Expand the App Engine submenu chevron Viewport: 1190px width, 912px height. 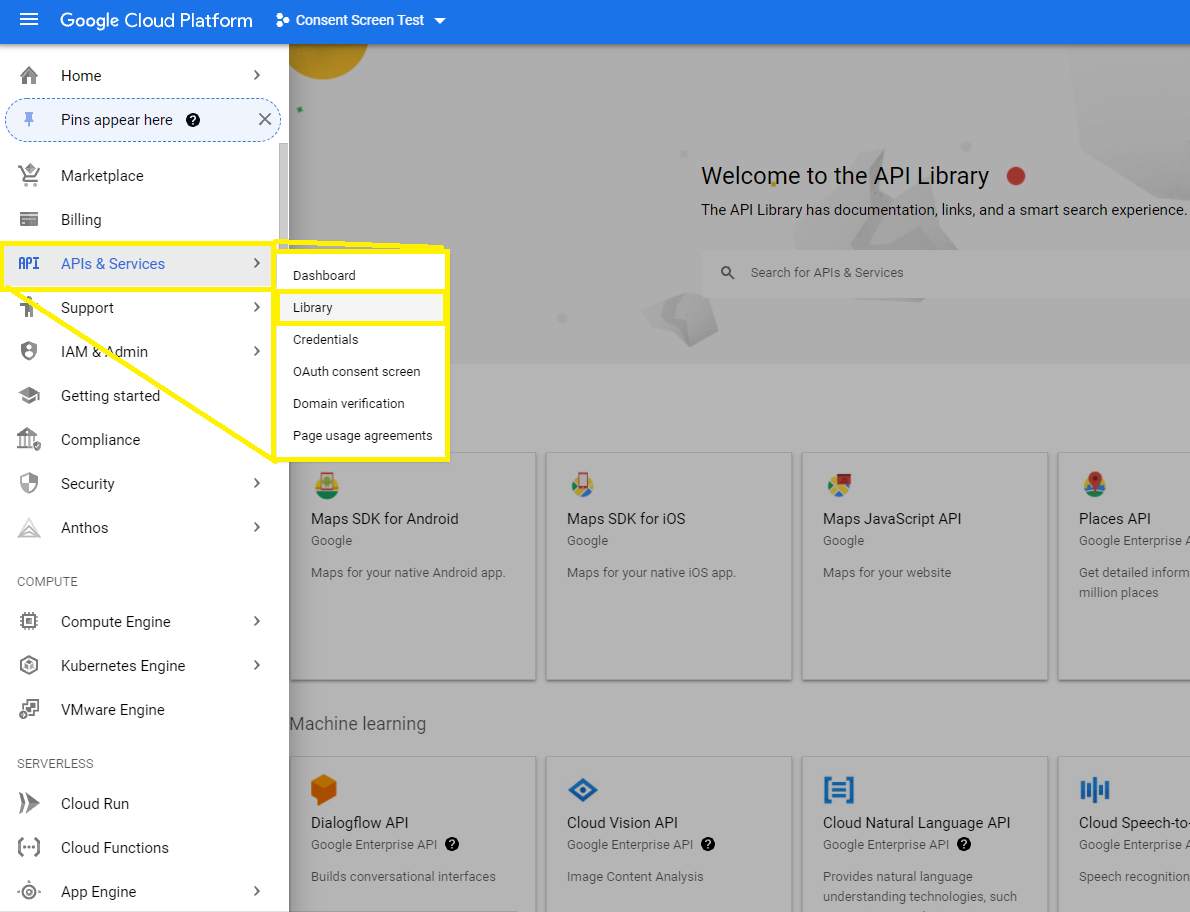pyautogui.click(x=257, y=892)
